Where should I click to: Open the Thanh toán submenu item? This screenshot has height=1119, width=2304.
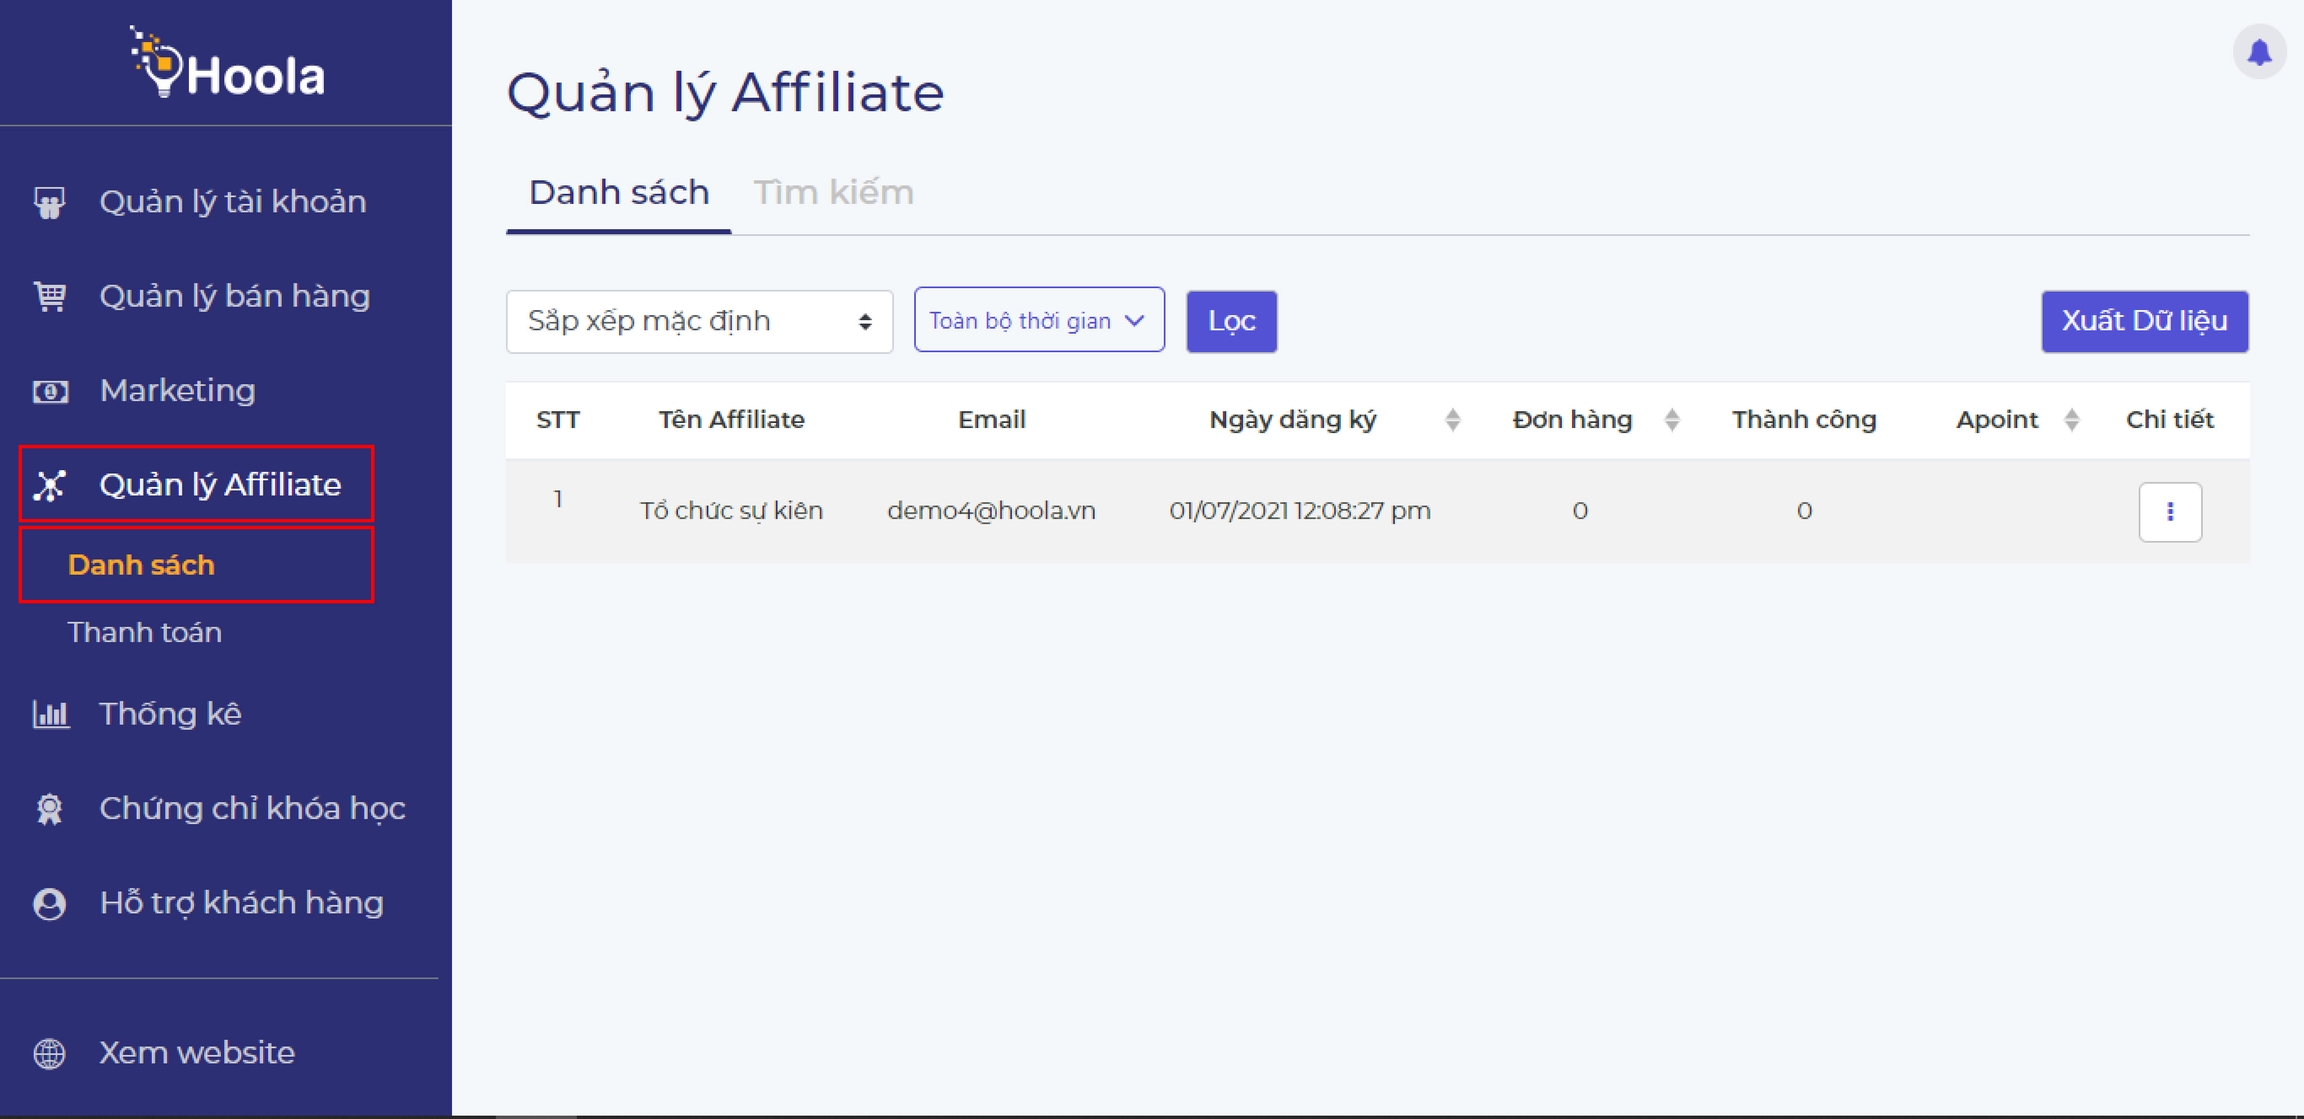pyautogui.click(x=145, y=632)
